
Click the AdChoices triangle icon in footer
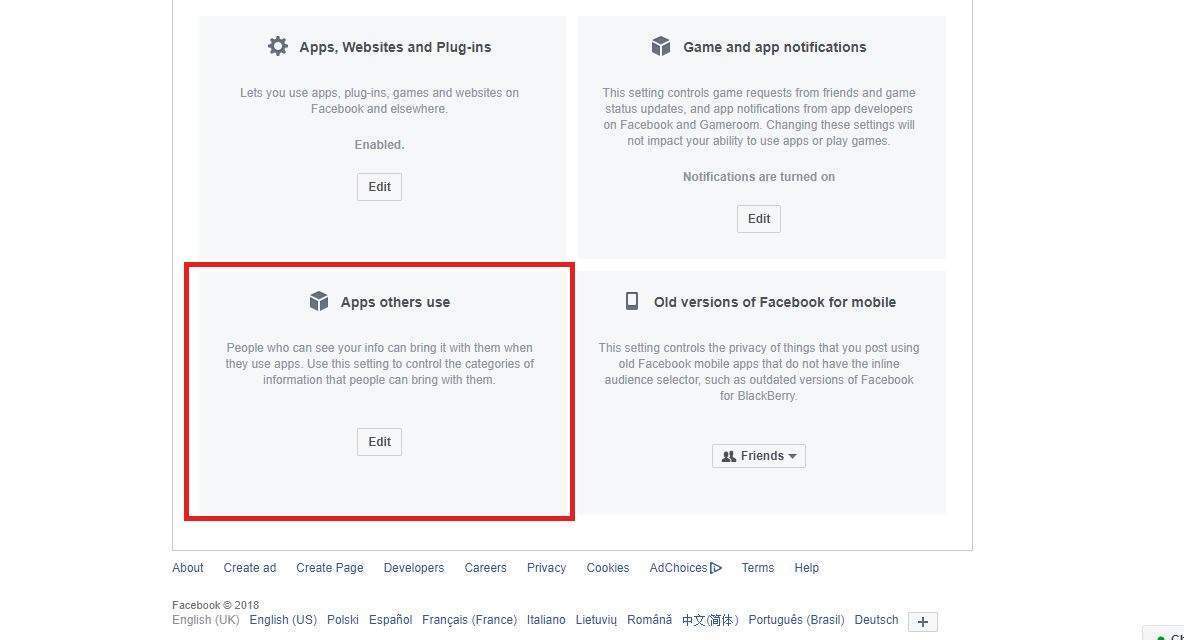click(716, 568)
